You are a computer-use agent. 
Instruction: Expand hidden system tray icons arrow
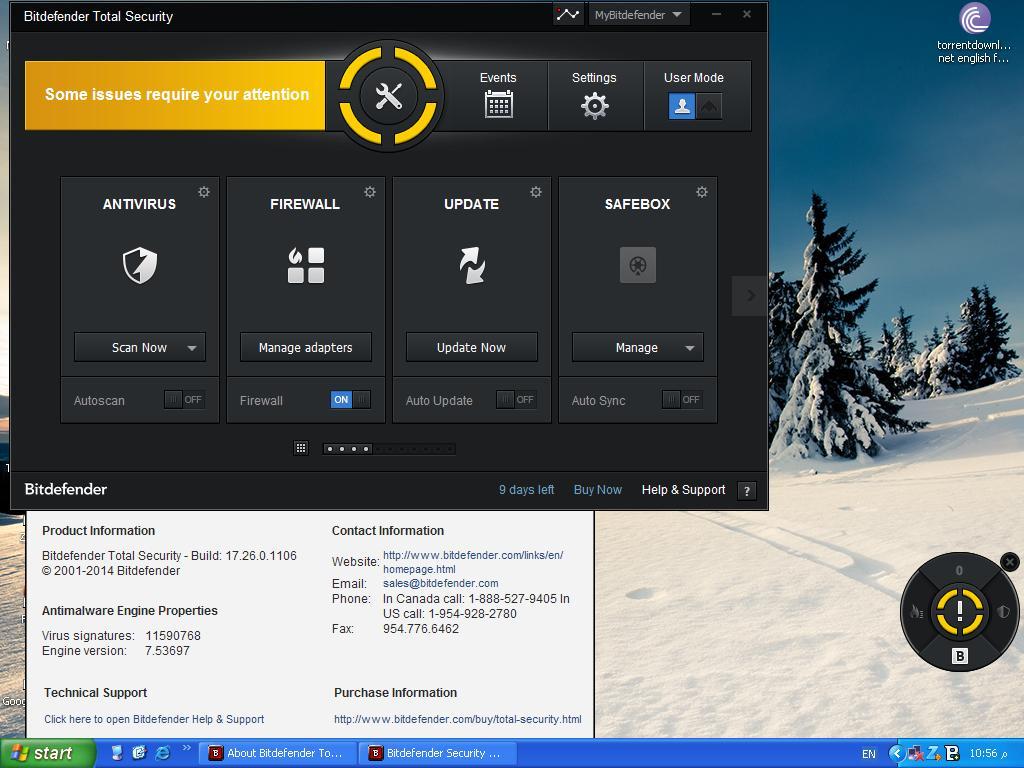(895, 754)
